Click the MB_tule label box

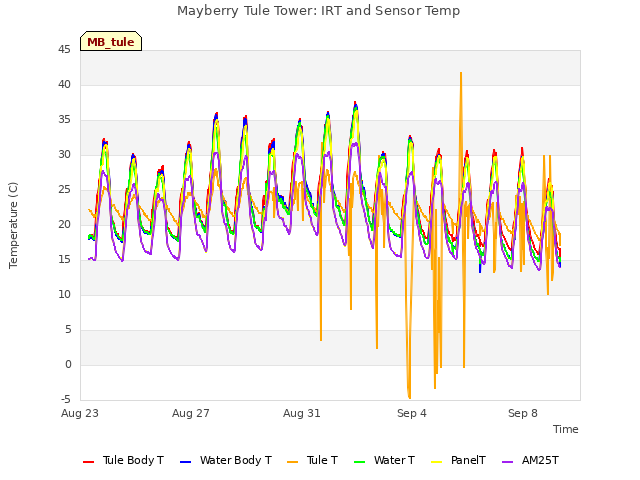[111, 41]
